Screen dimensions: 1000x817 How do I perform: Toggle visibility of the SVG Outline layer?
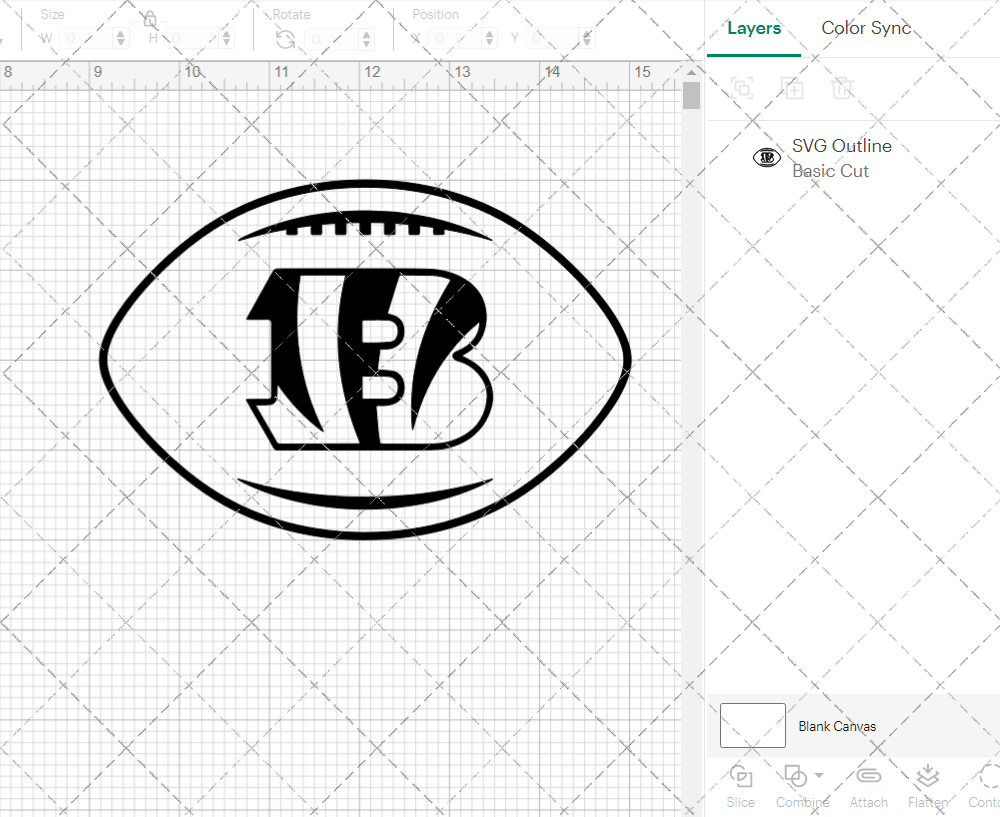coord(766,156)
